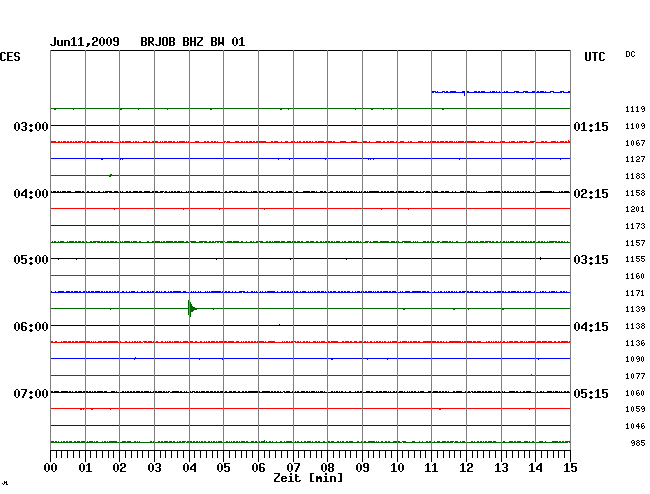Click minute tick label 02
Image resolution: width=650 pixels, height=494 pixels.
(x=119, y=468)
